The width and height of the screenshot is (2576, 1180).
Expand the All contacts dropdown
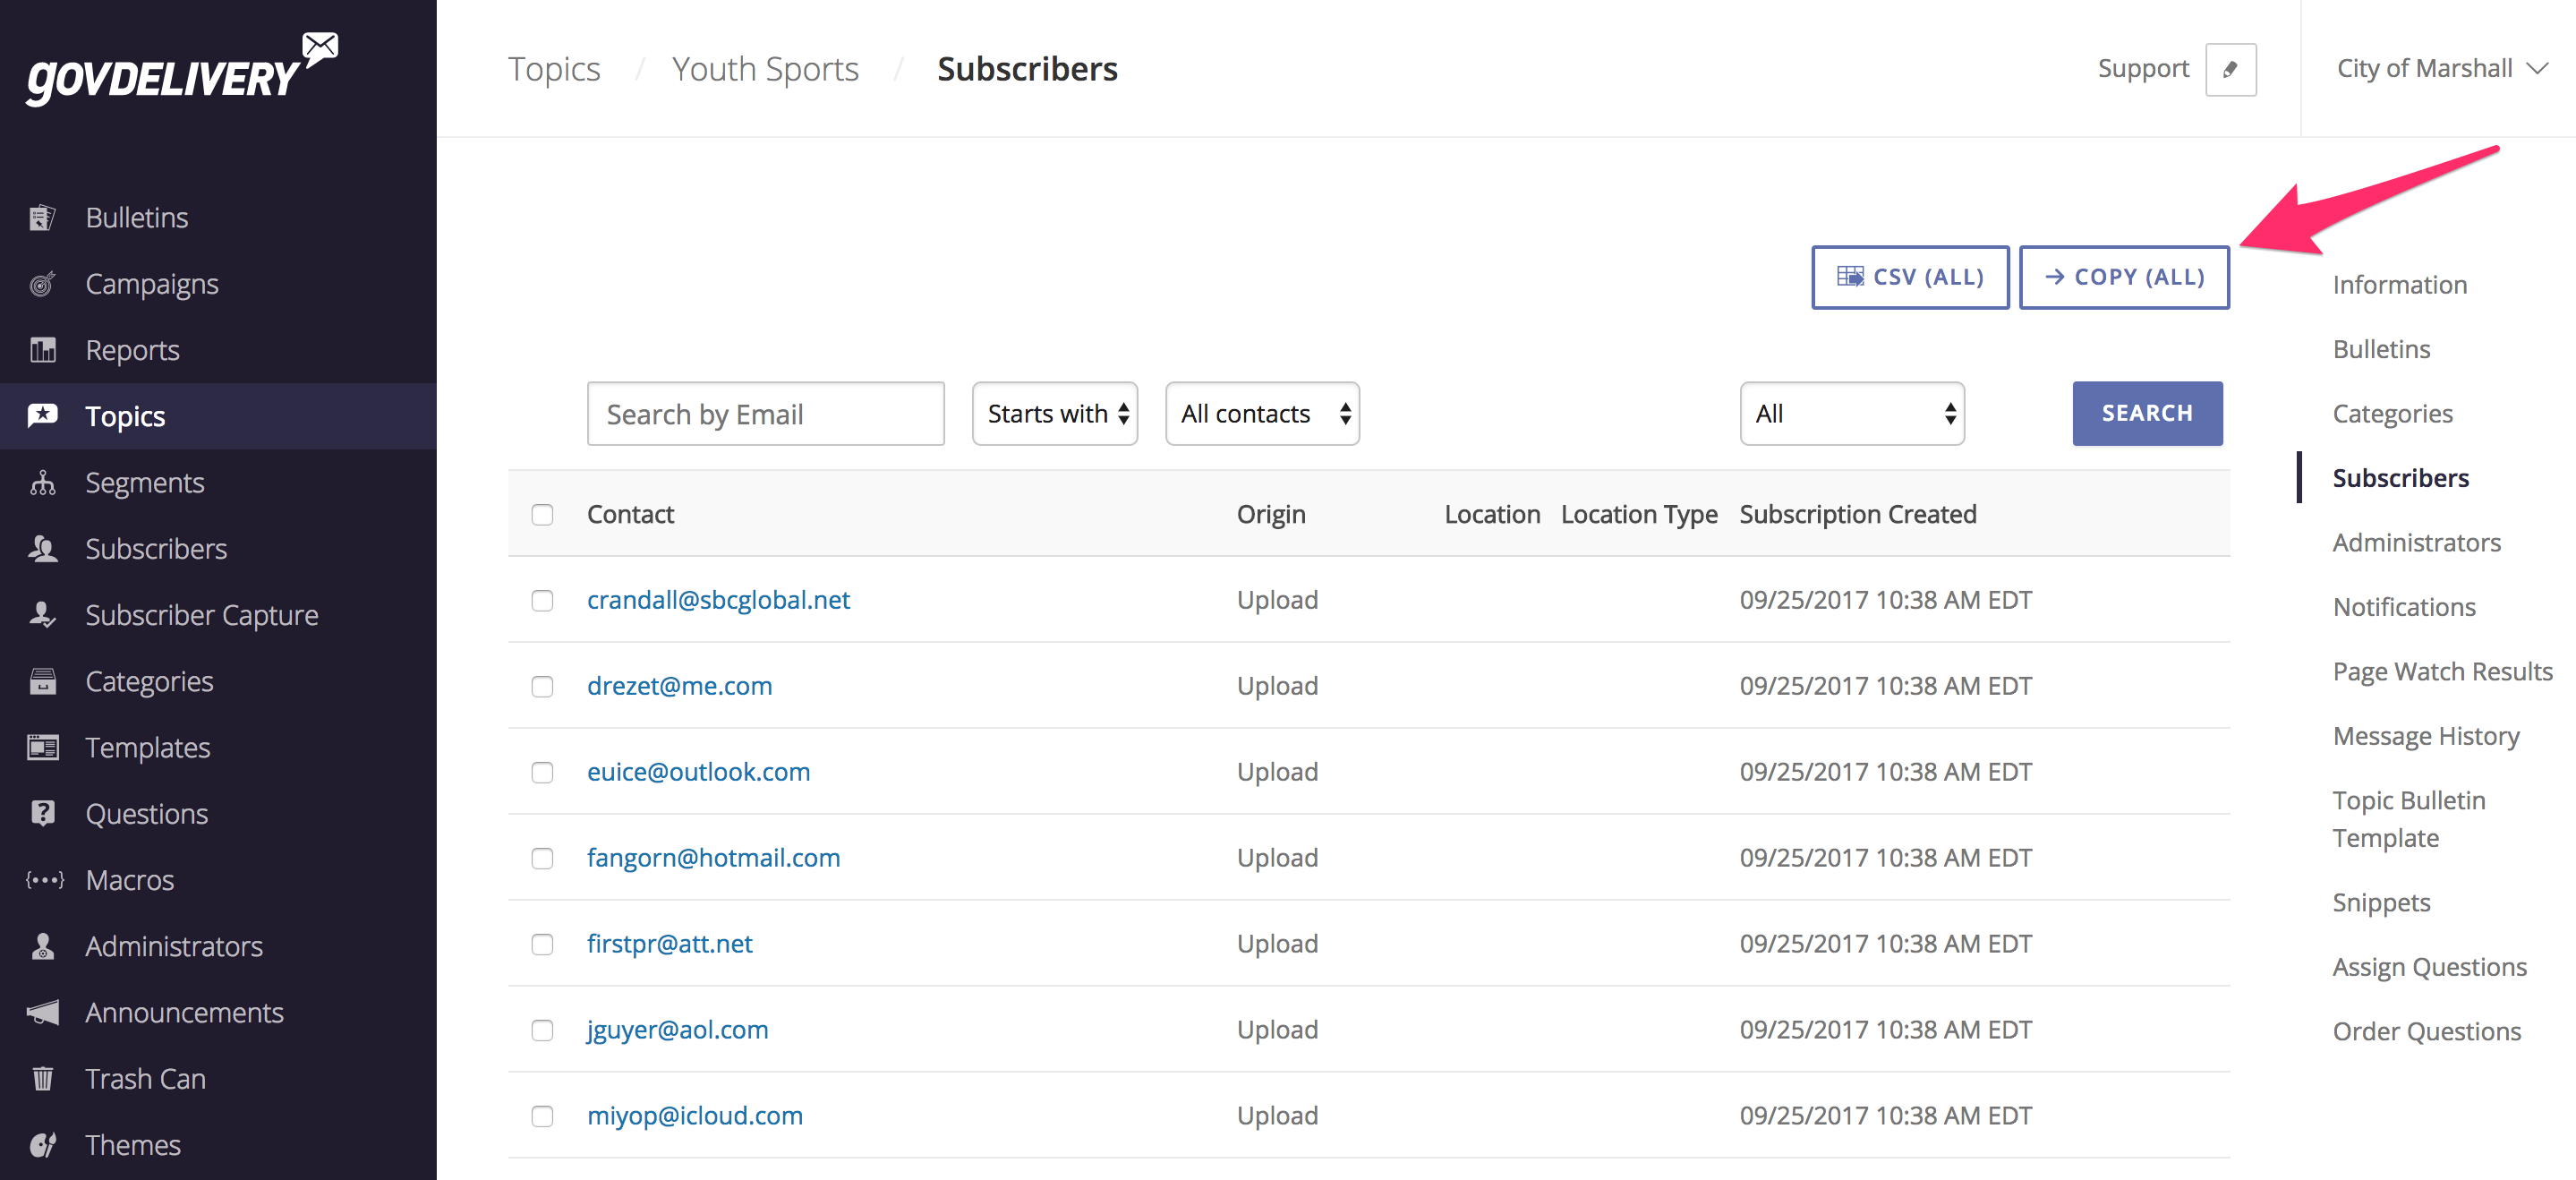point(1262,413)
